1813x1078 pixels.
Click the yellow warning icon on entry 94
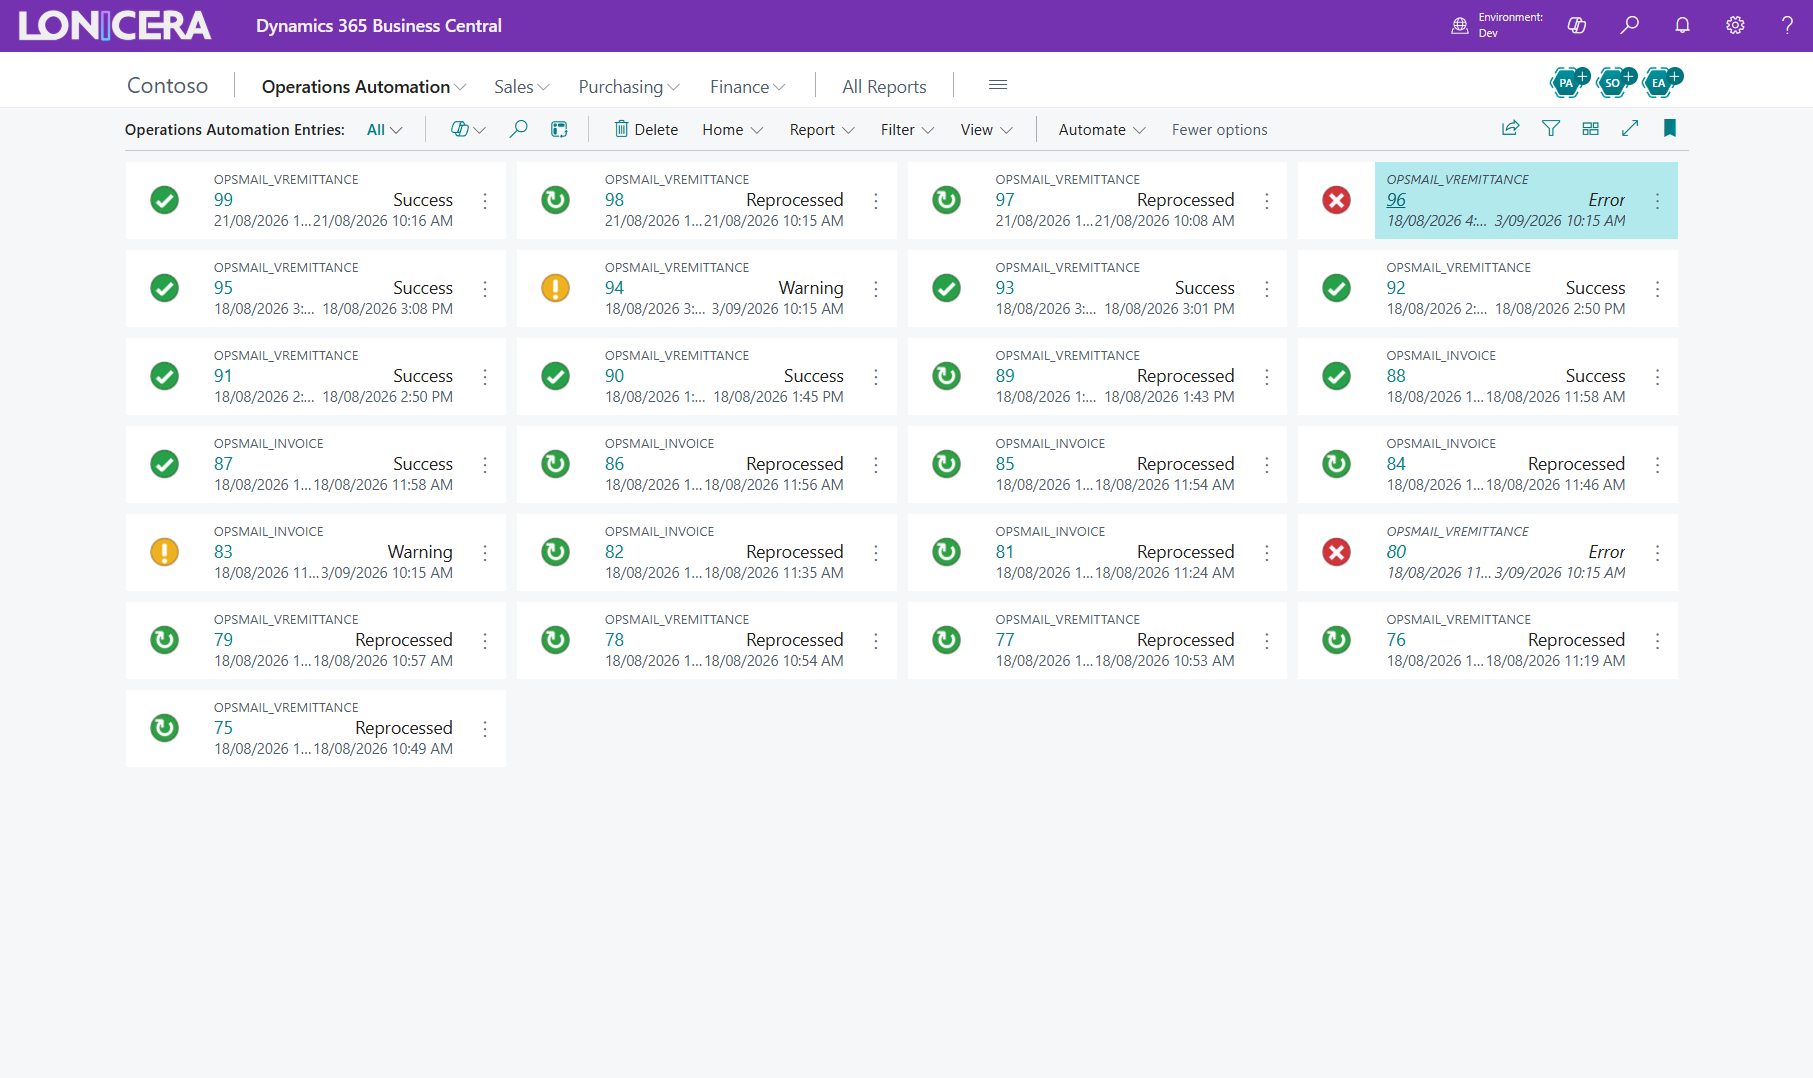click(555, 288)
